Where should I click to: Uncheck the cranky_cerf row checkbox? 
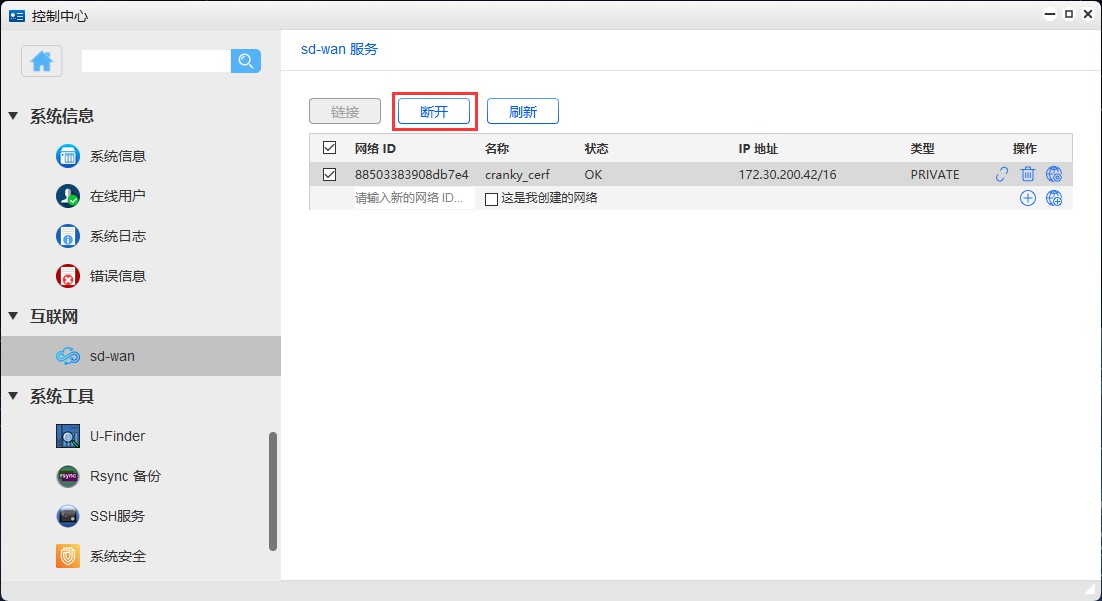(329, 174)
